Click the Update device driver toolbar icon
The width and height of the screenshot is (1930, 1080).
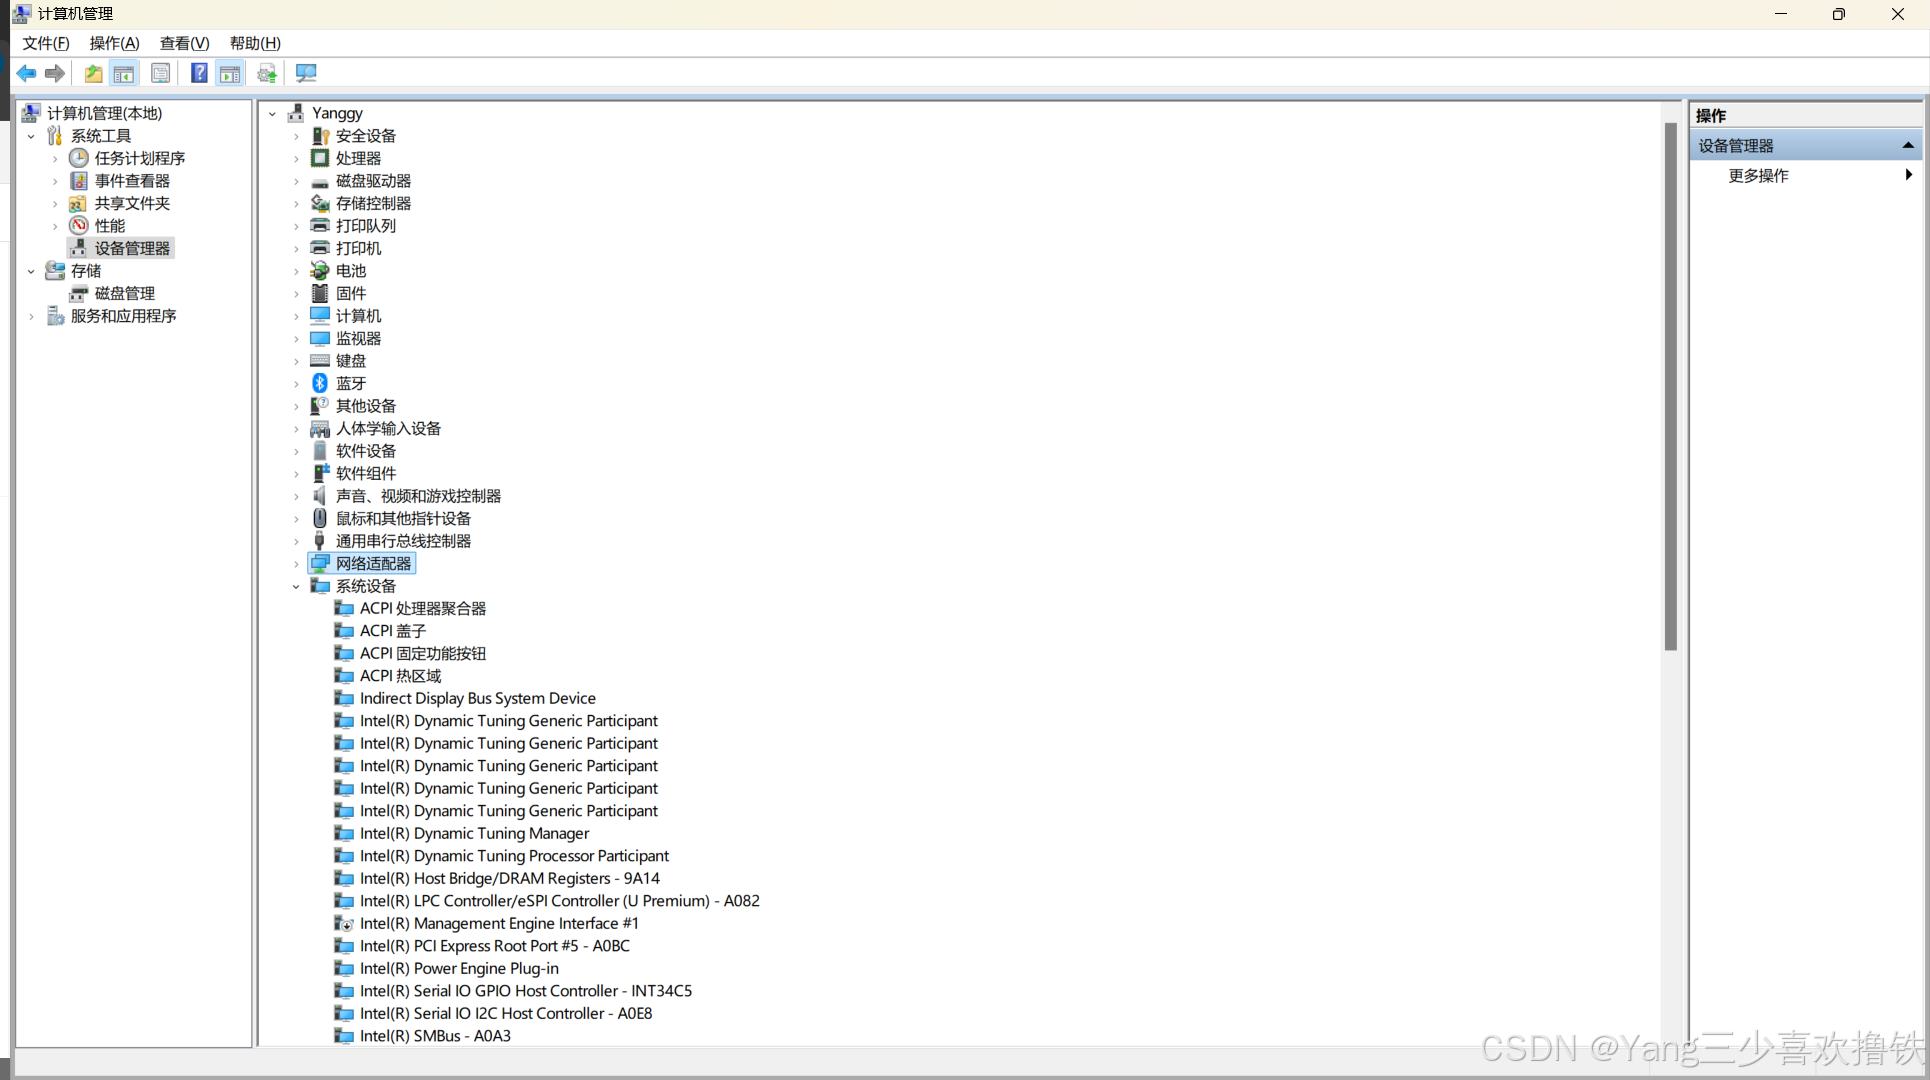point(266,73)
